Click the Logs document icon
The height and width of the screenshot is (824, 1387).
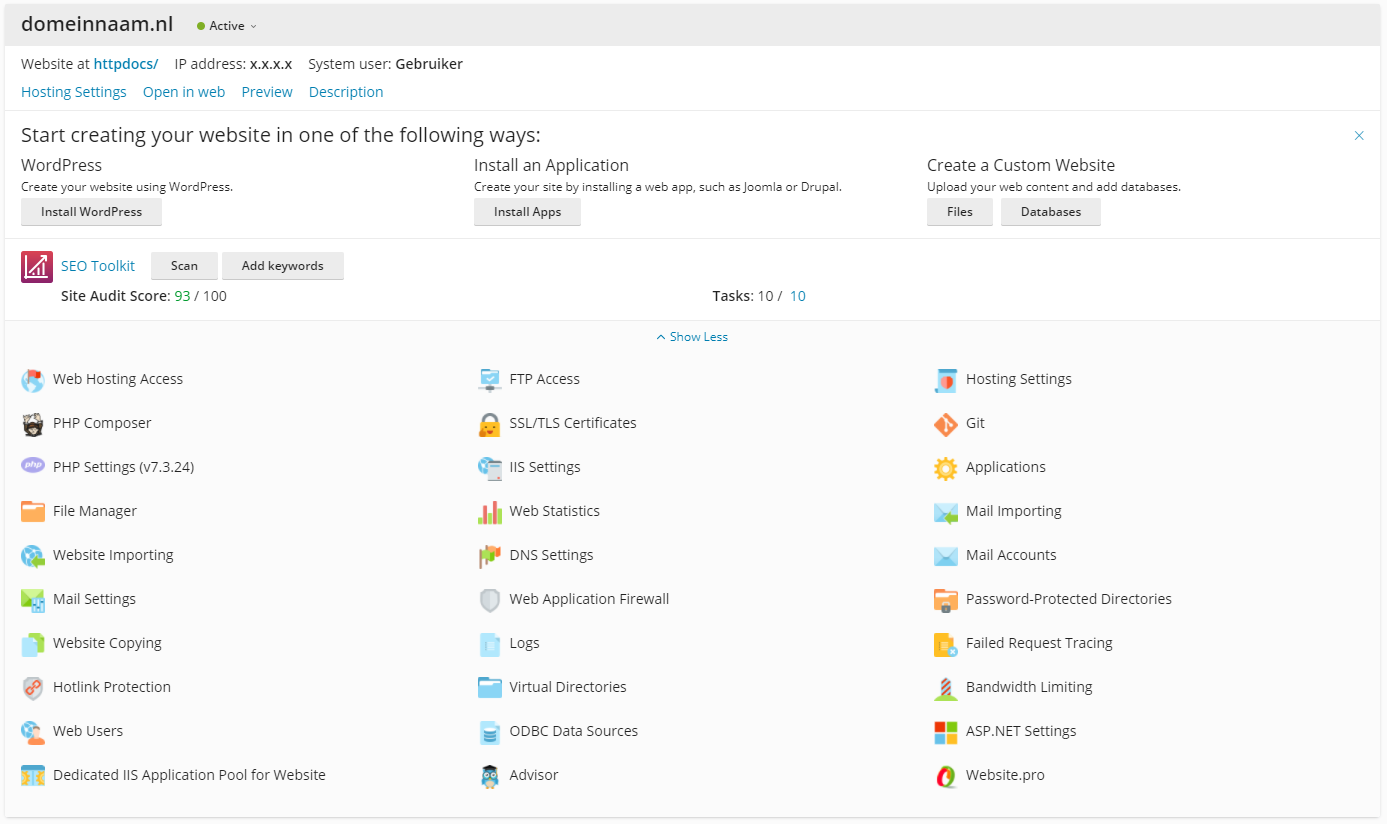489,644
